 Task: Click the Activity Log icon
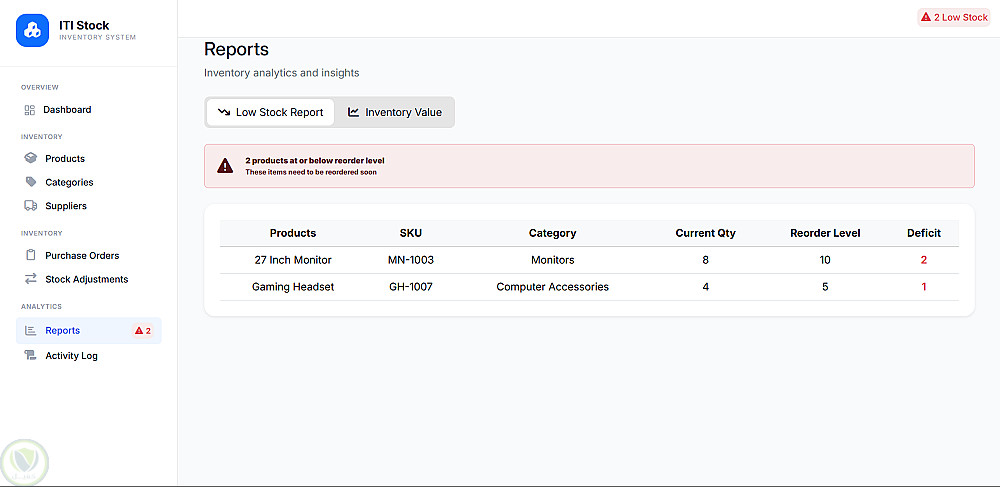click(30, 355)
